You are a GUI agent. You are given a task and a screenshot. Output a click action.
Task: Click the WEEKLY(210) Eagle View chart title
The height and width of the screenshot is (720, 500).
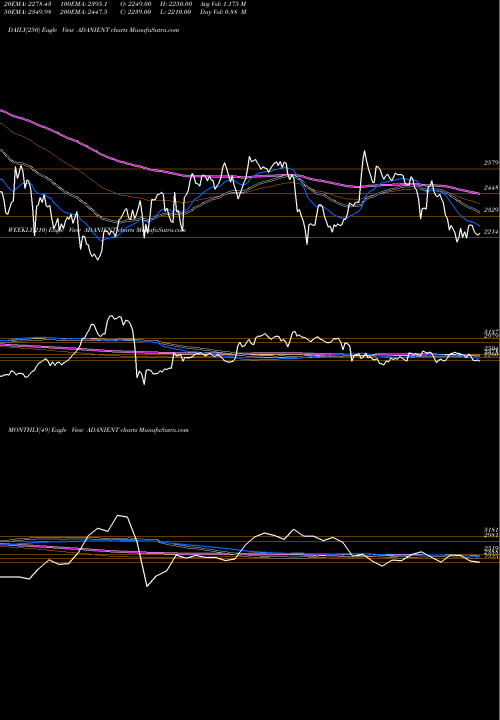tap(97, 230)
